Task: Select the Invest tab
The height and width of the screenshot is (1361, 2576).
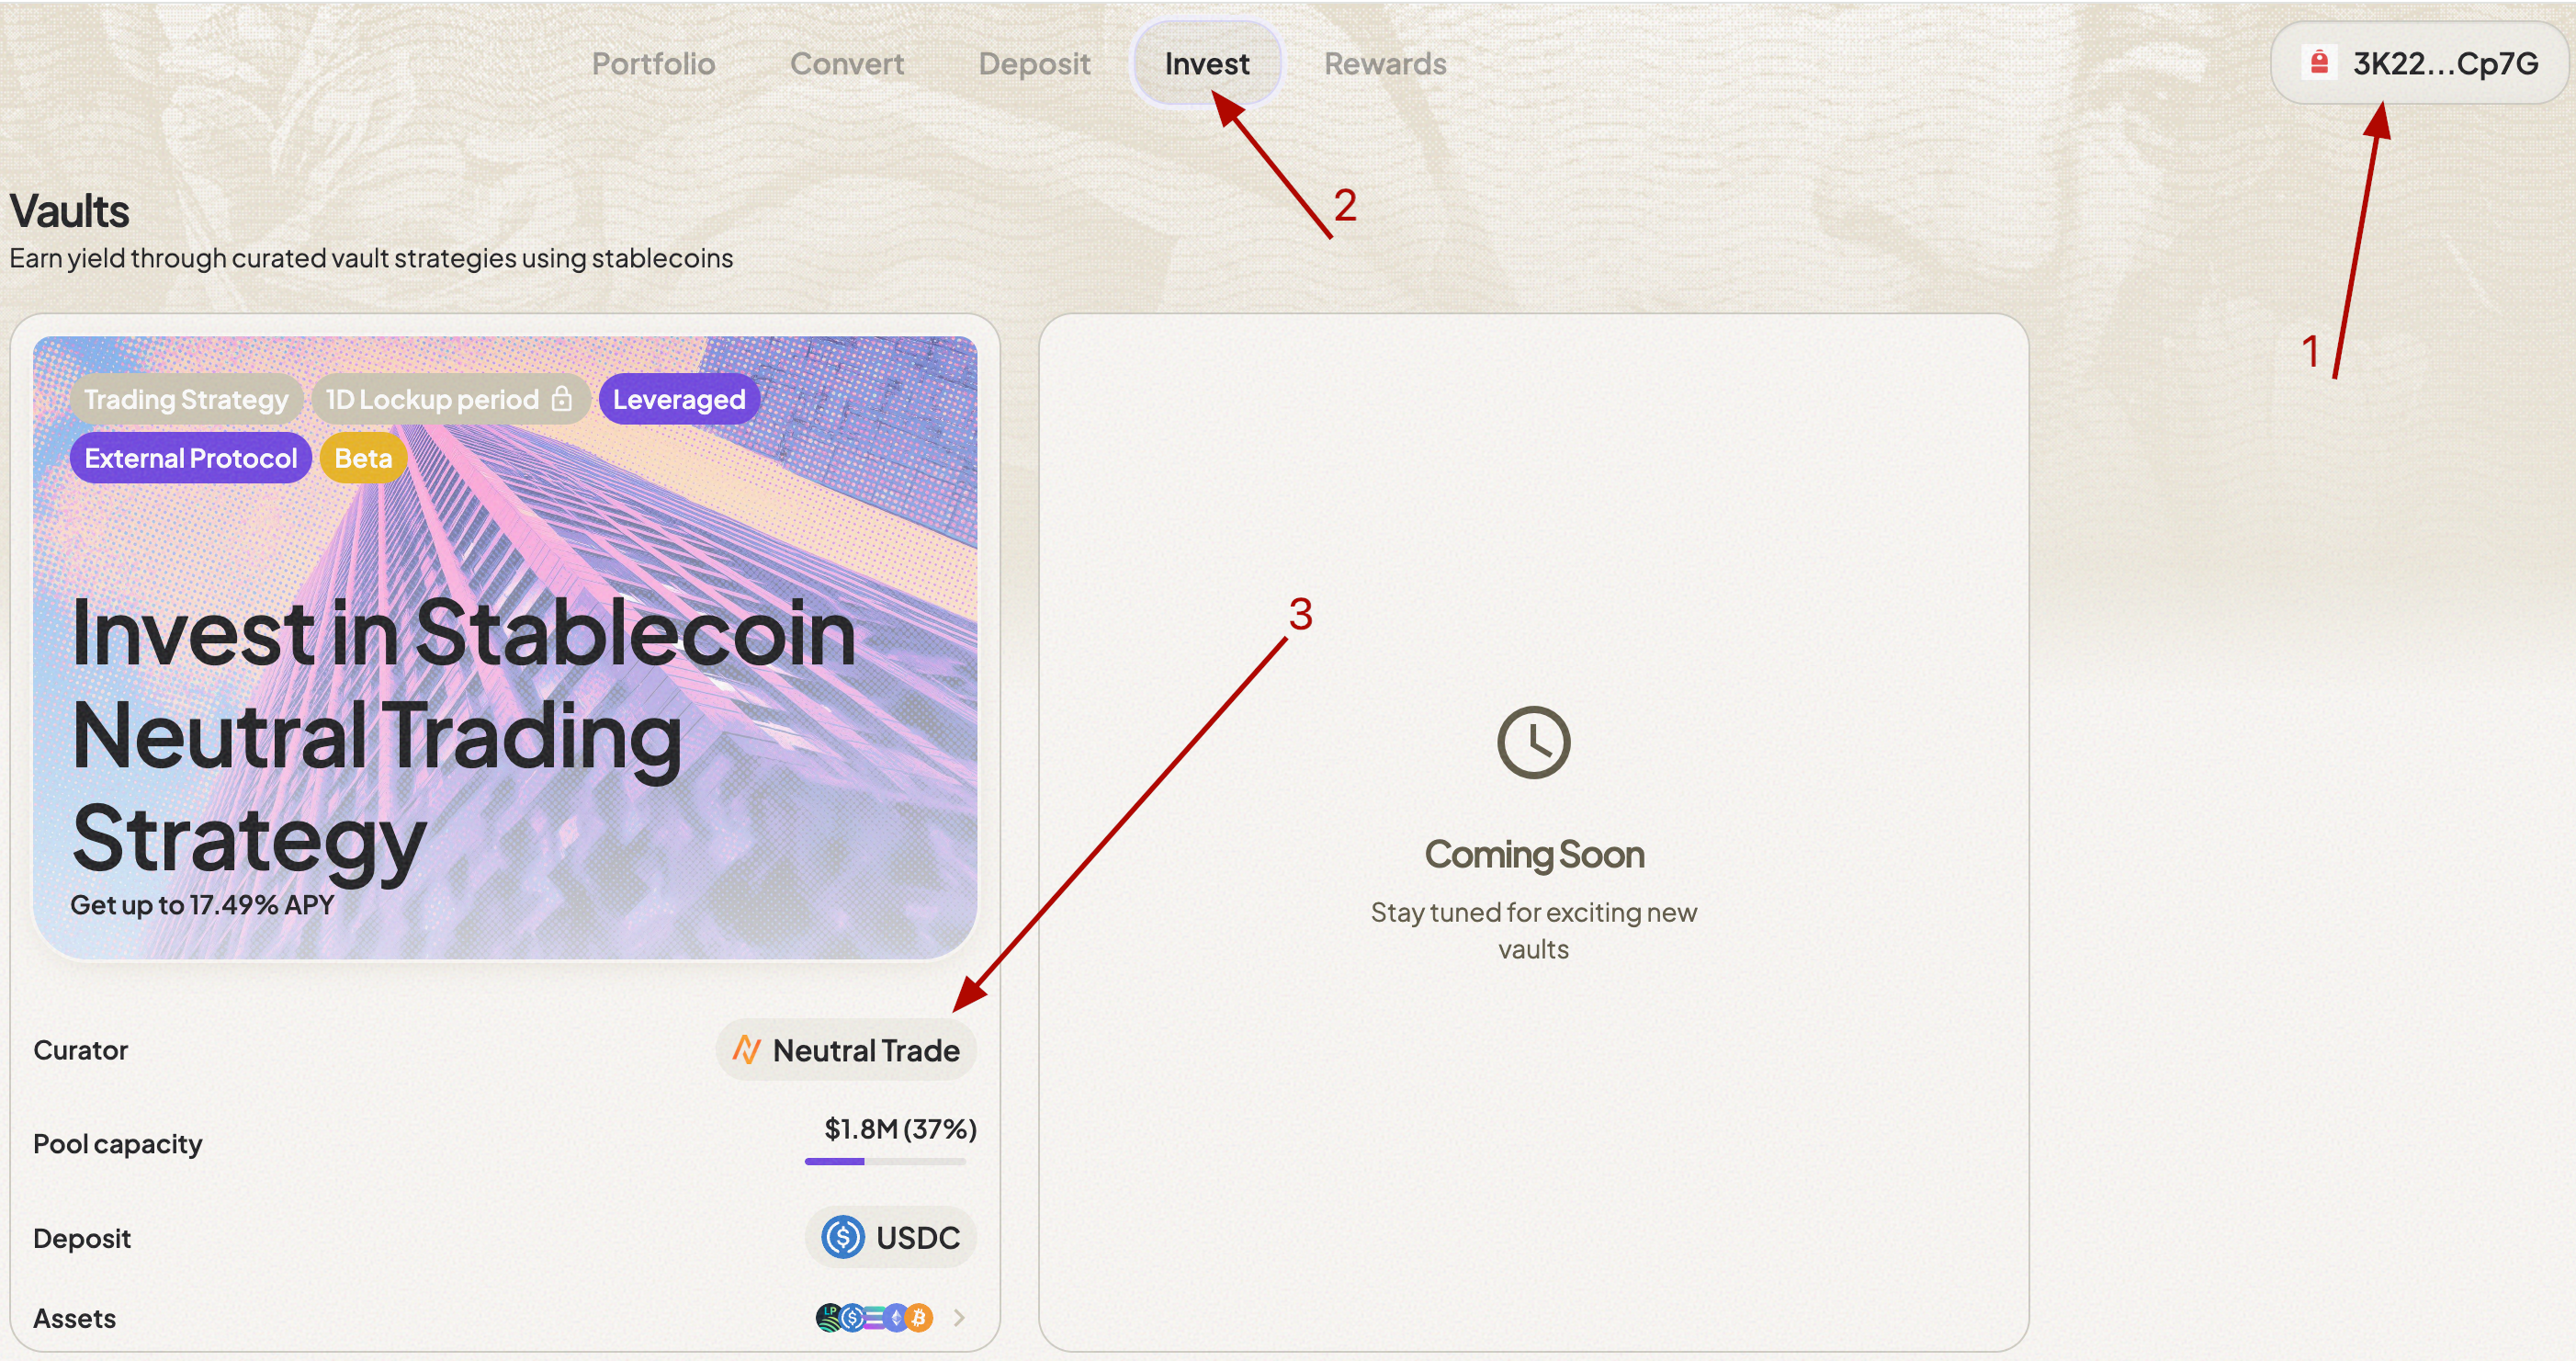Action: pyautogui.click(x=1206, y=63)
